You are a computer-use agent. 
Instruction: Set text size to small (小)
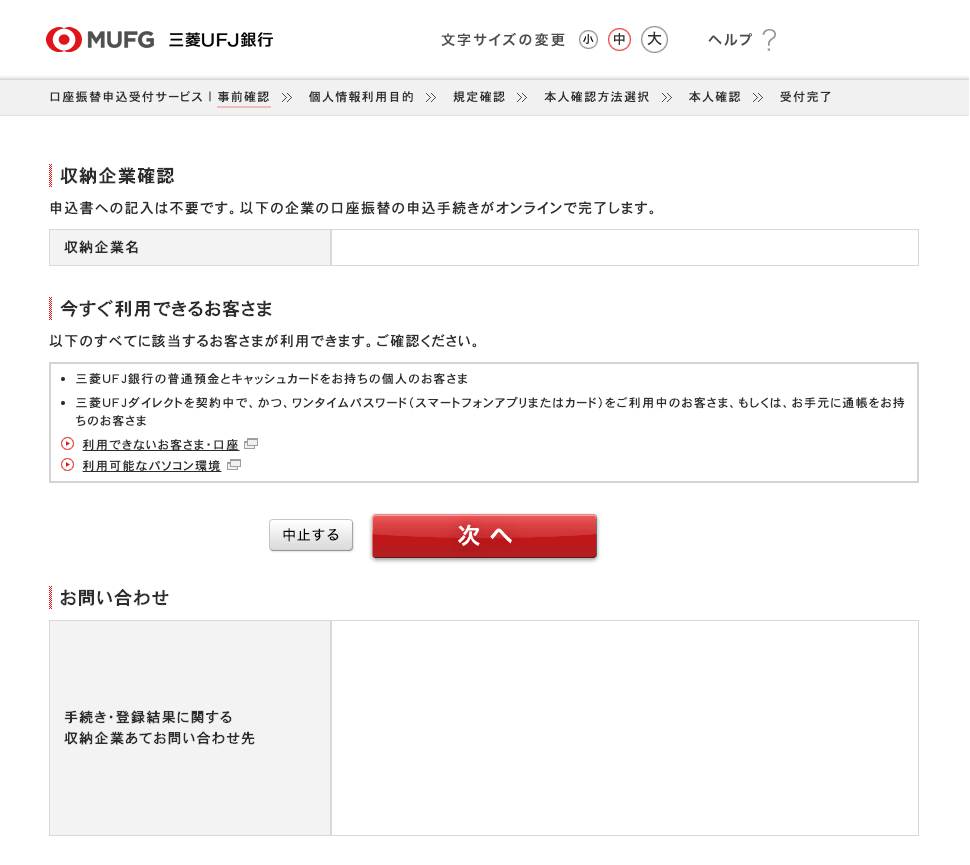(588, 40)
